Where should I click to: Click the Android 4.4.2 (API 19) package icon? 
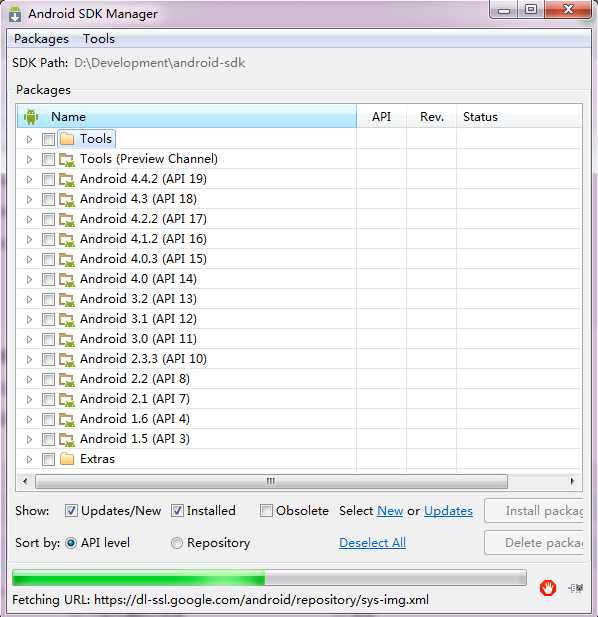click(x=67, y=179)
